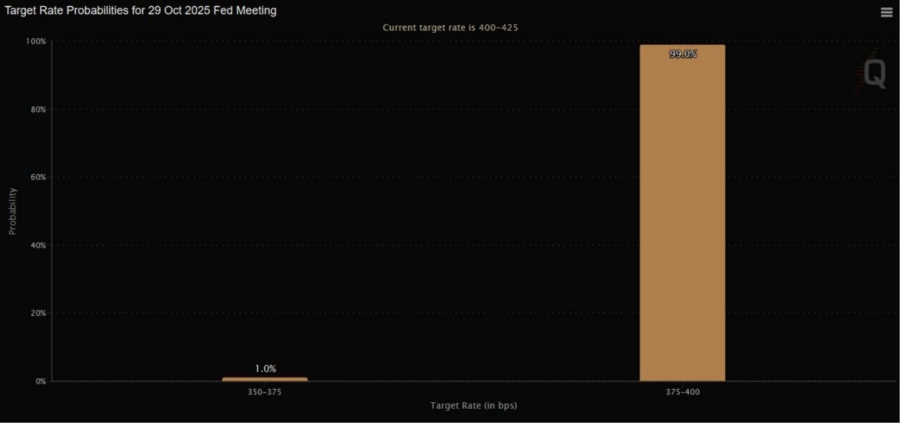Click the 20% y-axis tick label
Image resolution: width=900 pixels, height=423 pixels.
[38, 313]
